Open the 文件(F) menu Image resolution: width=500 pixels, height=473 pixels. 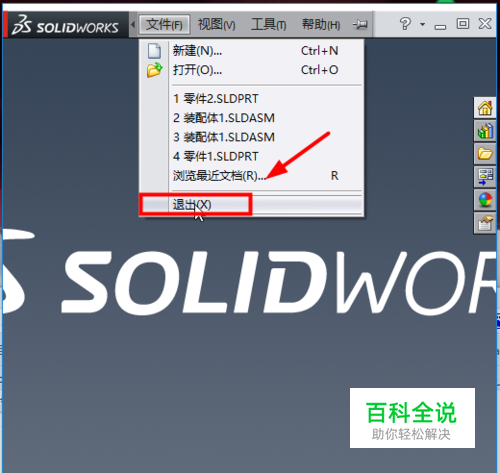point(164,25)
